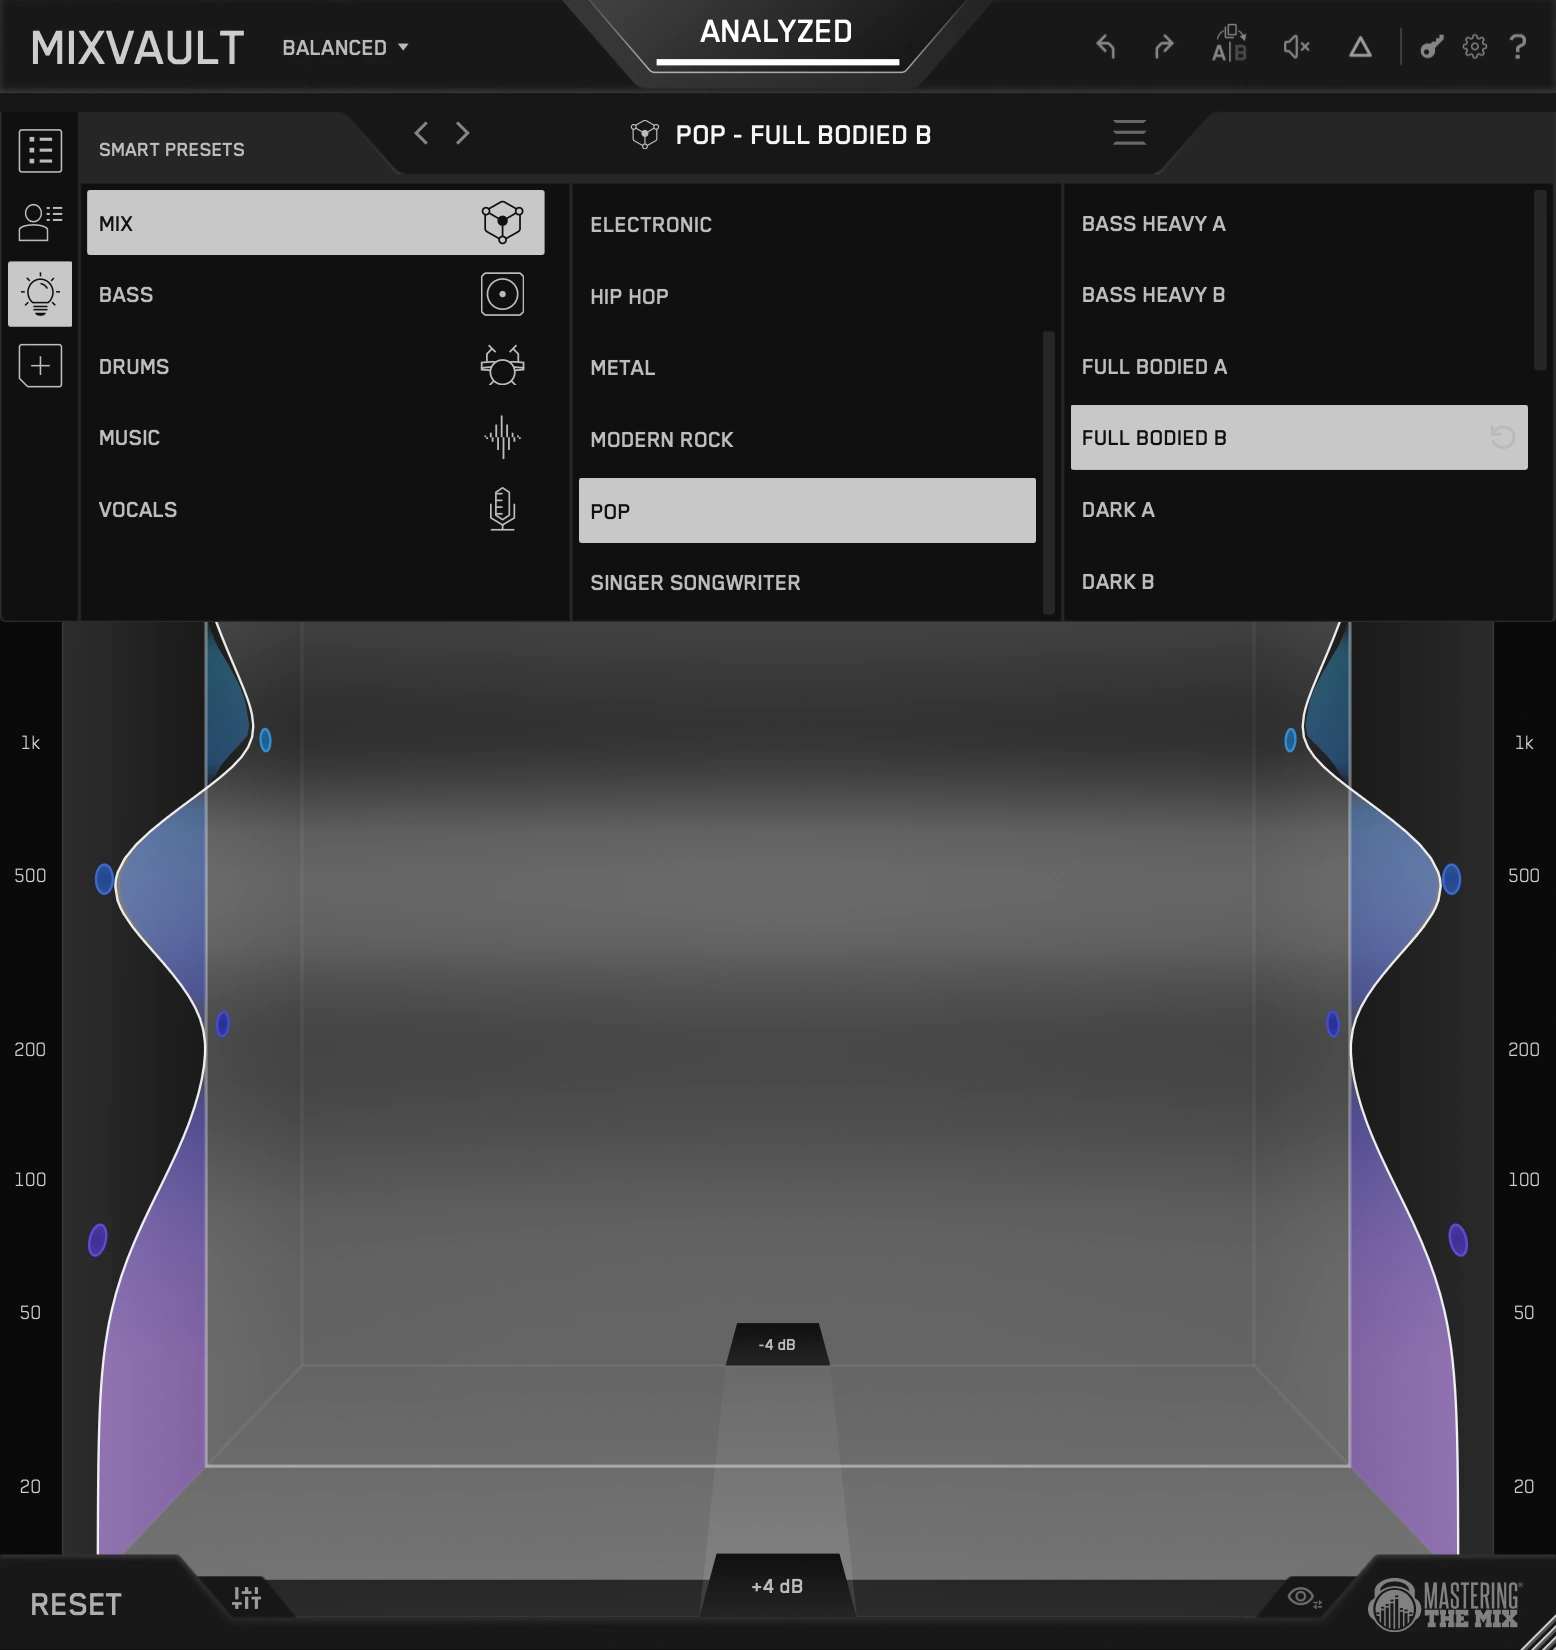Click the right 200 Hz EQ node
The height and width of the screenshot is (1650, 1556).
pos(1333,1023)
